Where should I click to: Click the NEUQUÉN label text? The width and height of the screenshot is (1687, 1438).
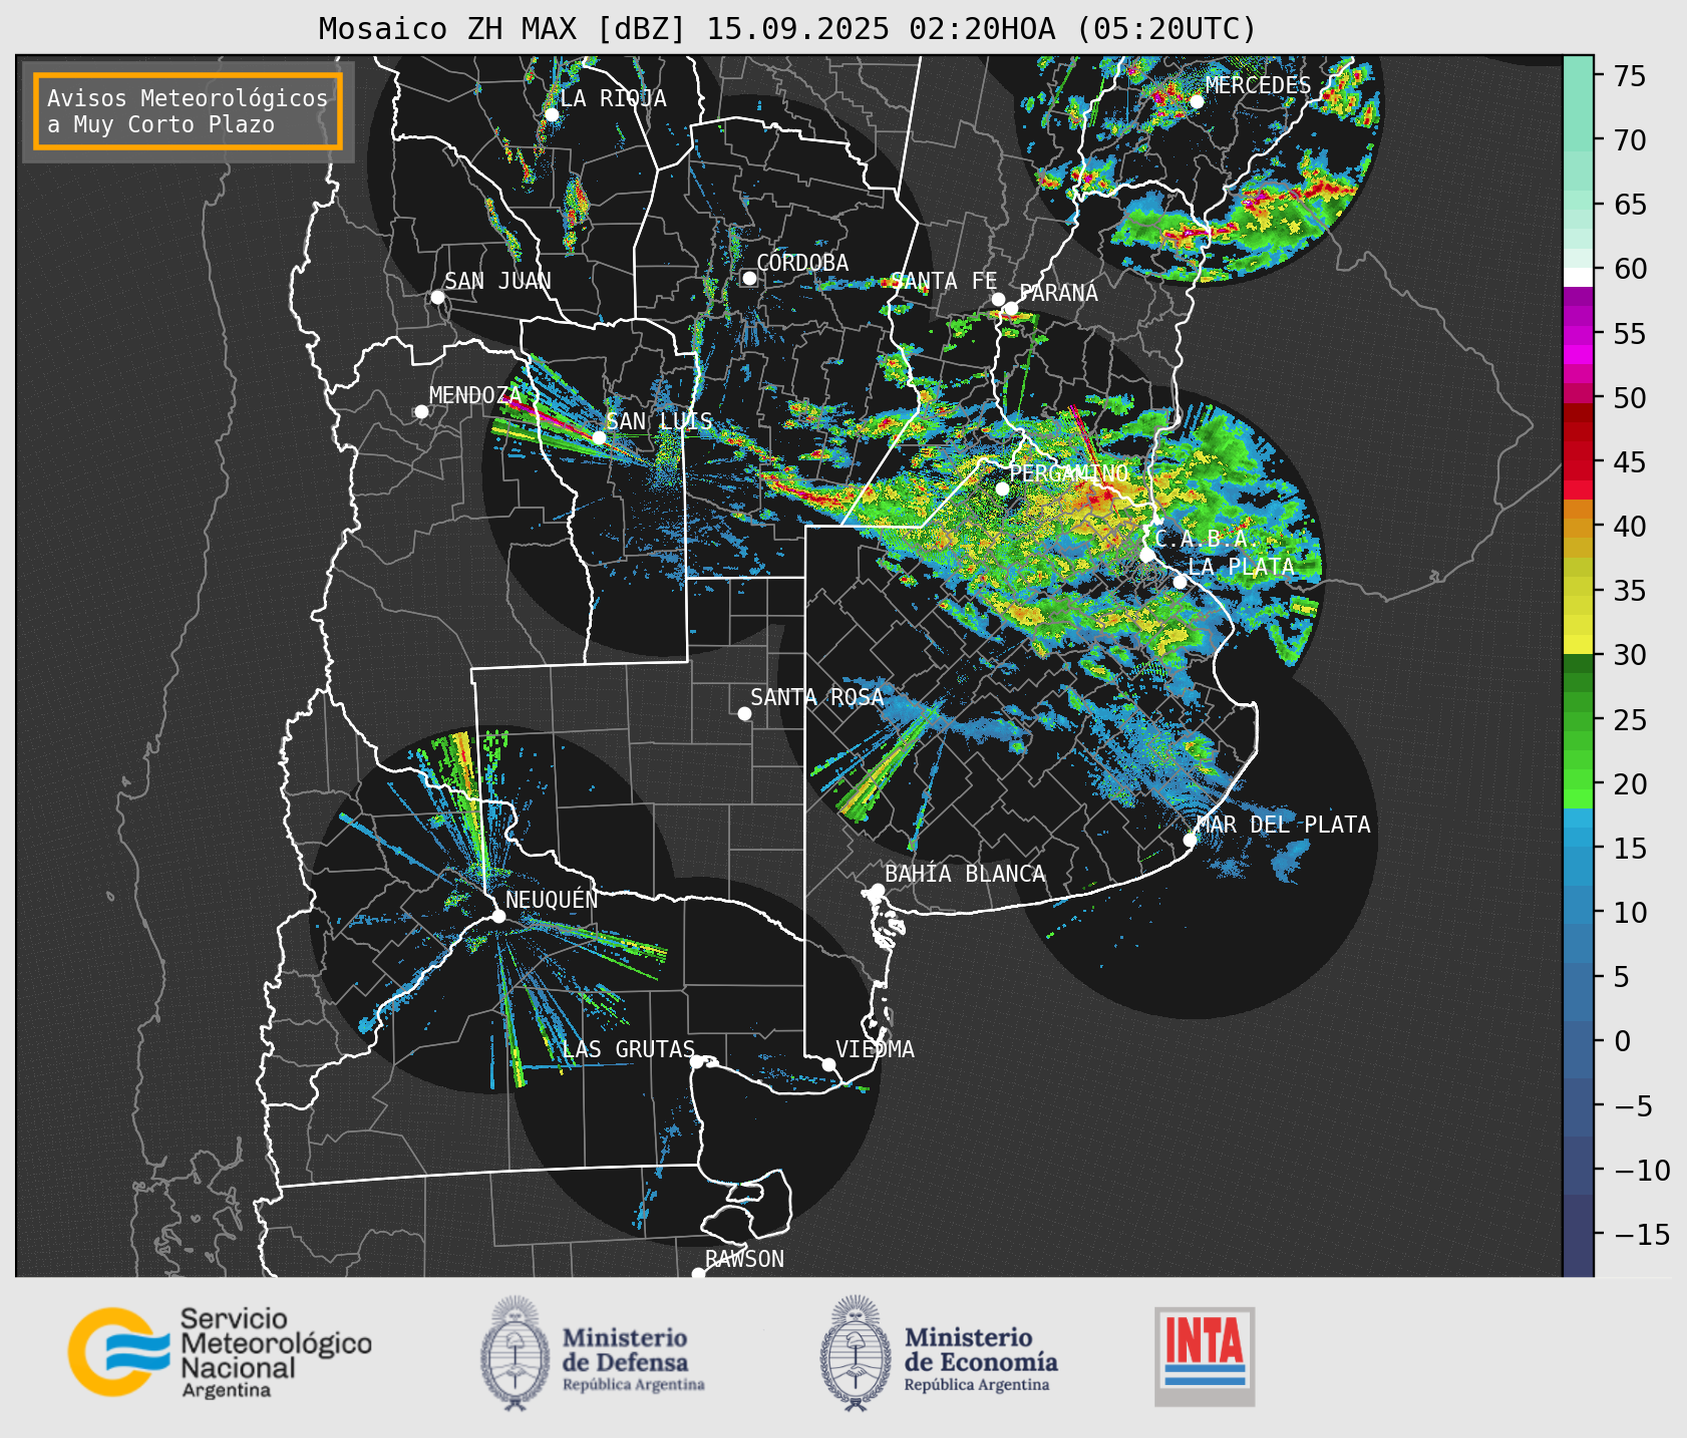point(552,899)
